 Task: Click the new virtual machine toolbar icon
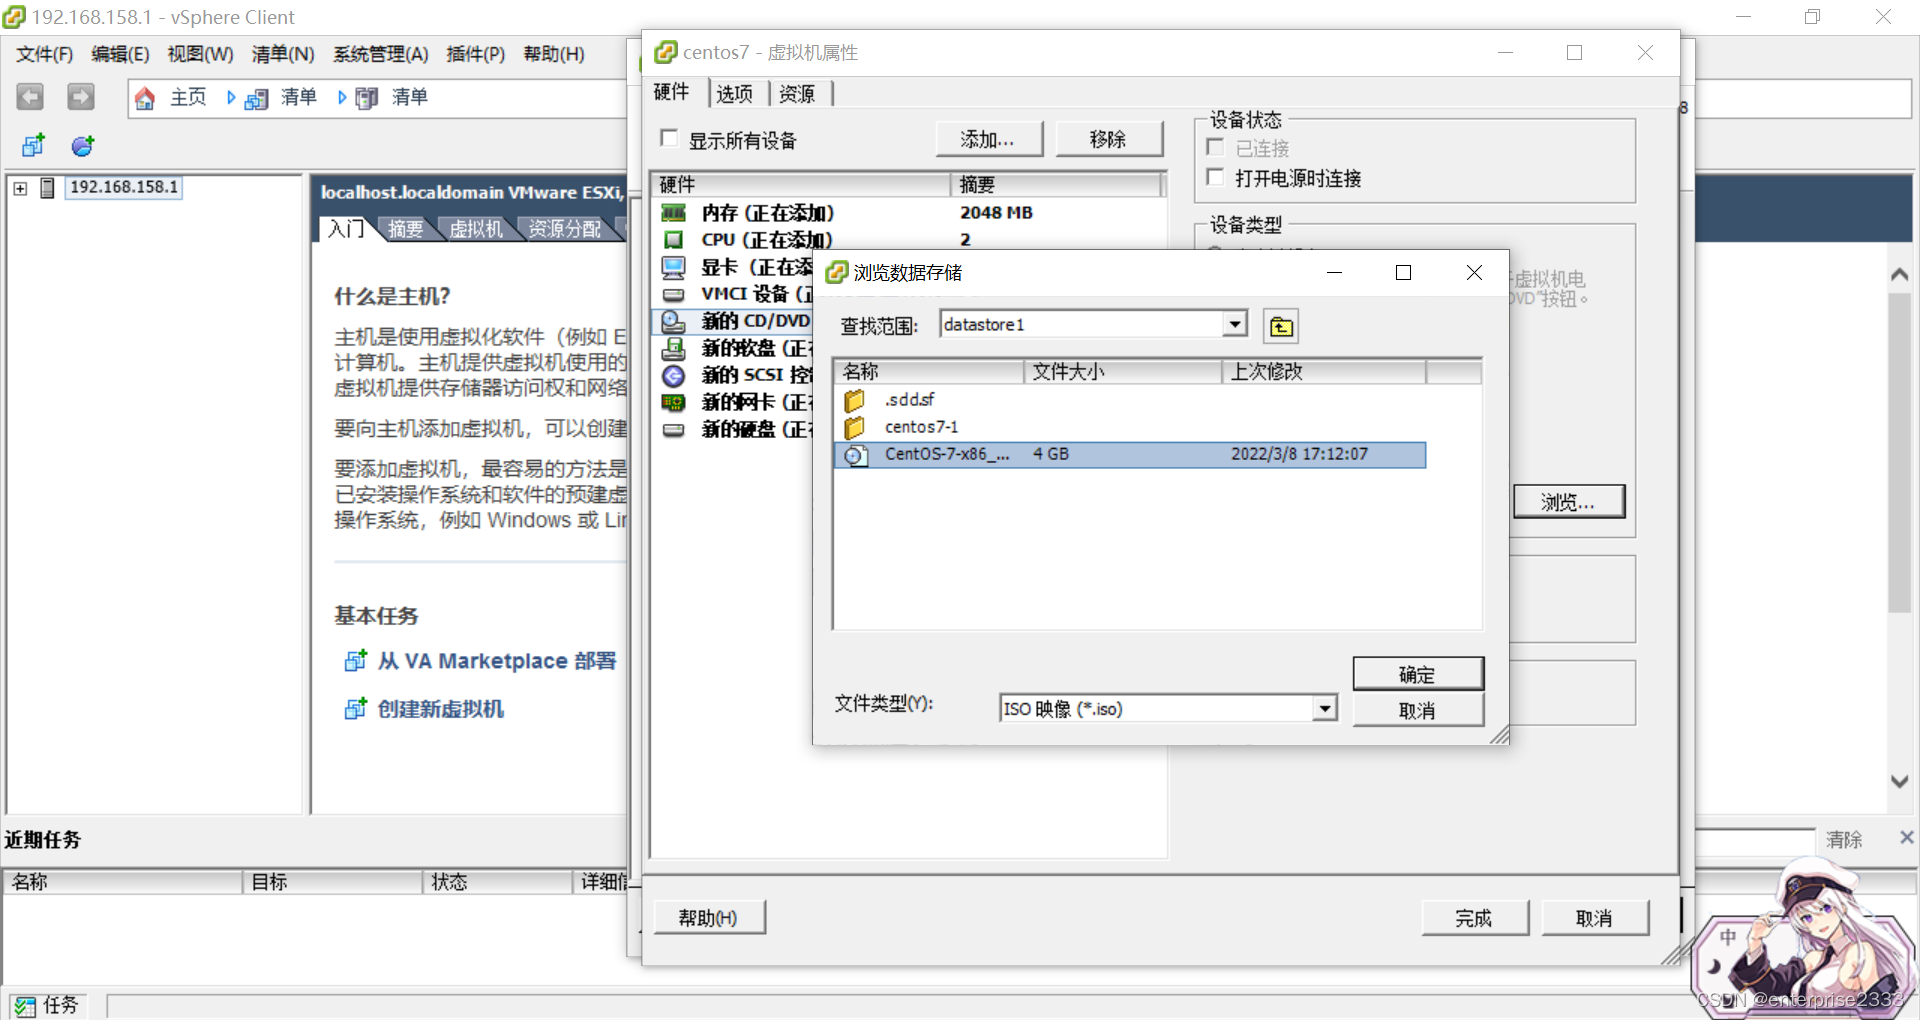click(x=34, y=146)
